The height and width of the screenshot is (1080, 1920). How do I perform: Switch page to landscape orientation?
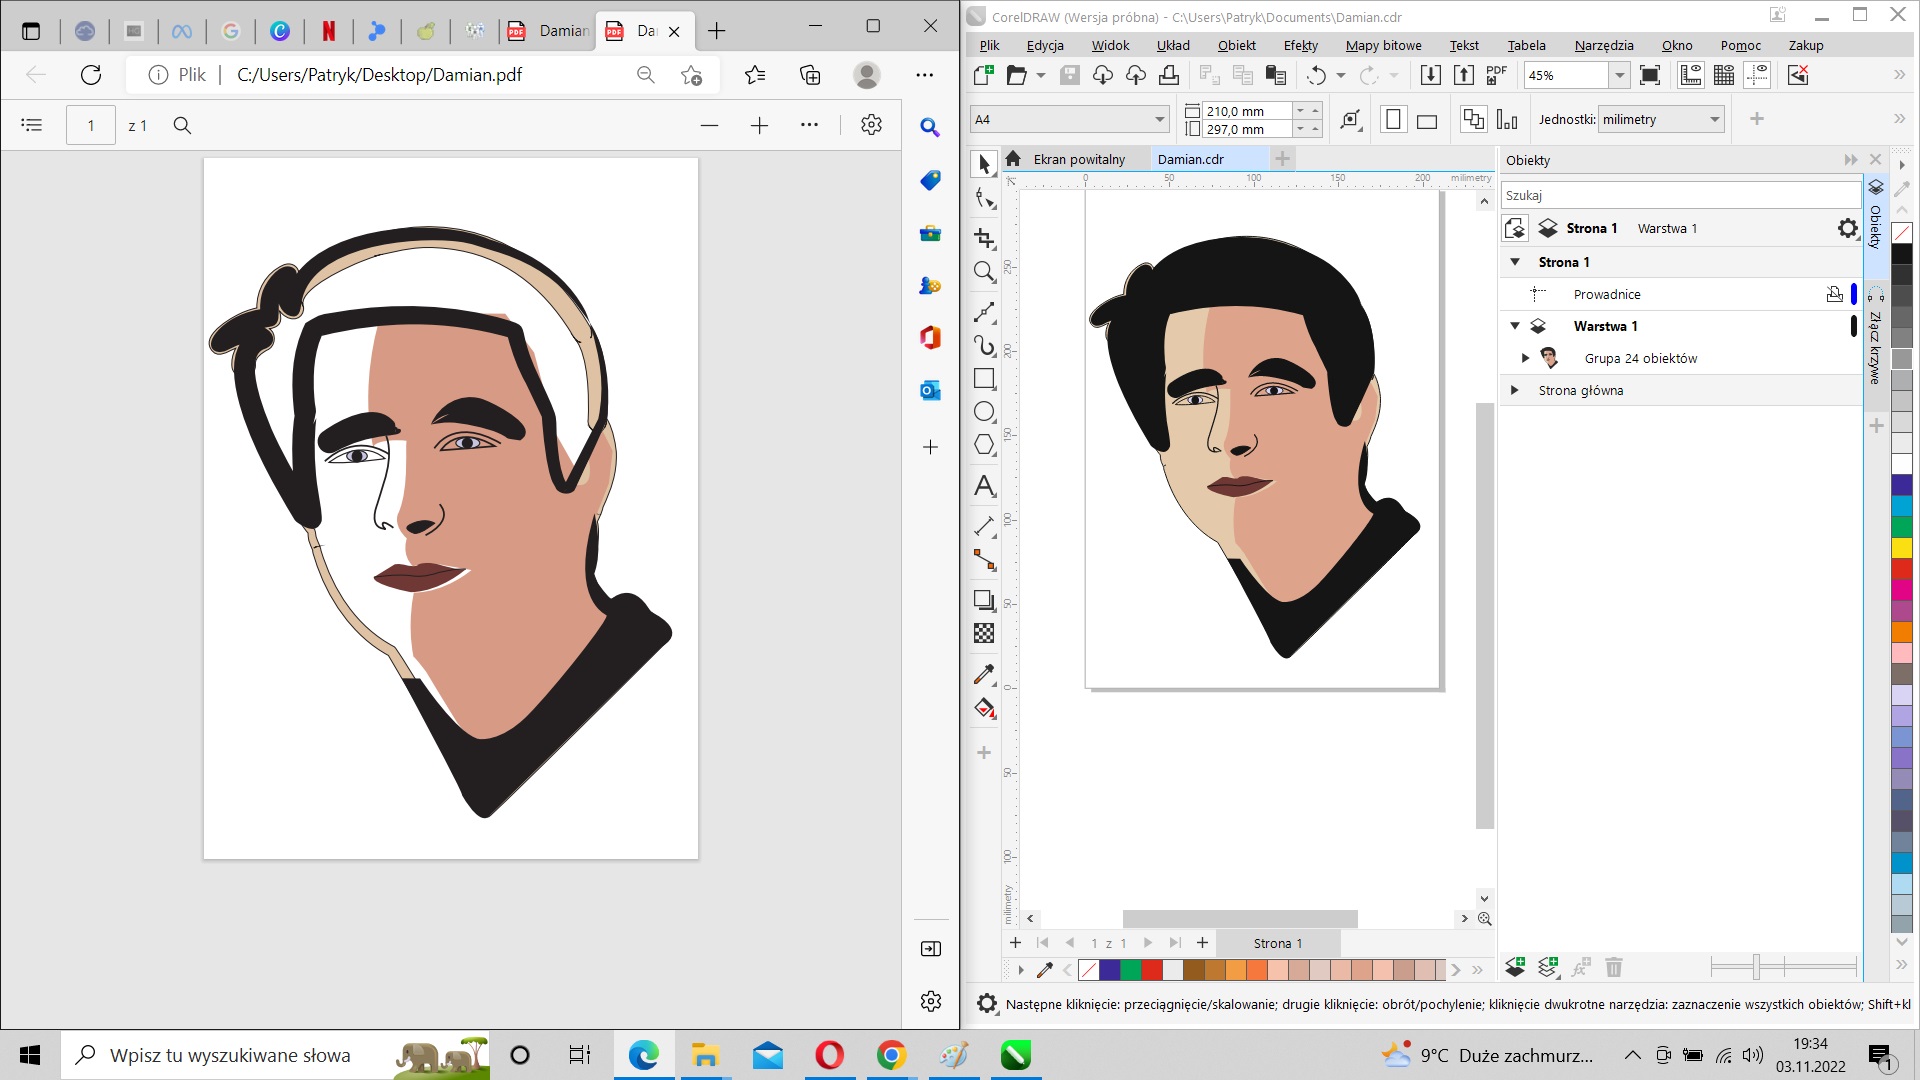(x=1427, y=120)
